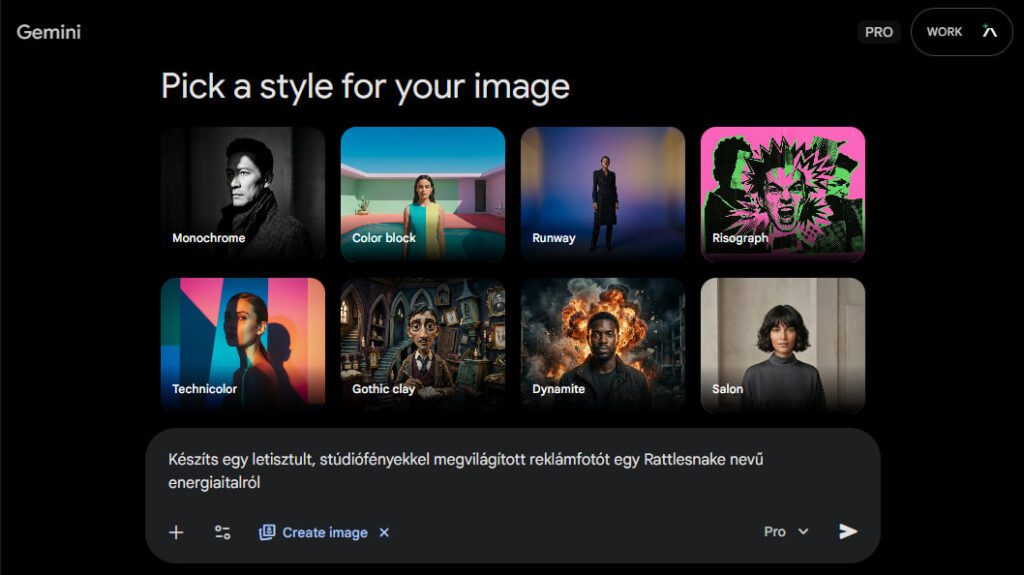The image size is (1024, 575).
Task: Select the Dynamite style thumbnail
Action: click(602, 344)
